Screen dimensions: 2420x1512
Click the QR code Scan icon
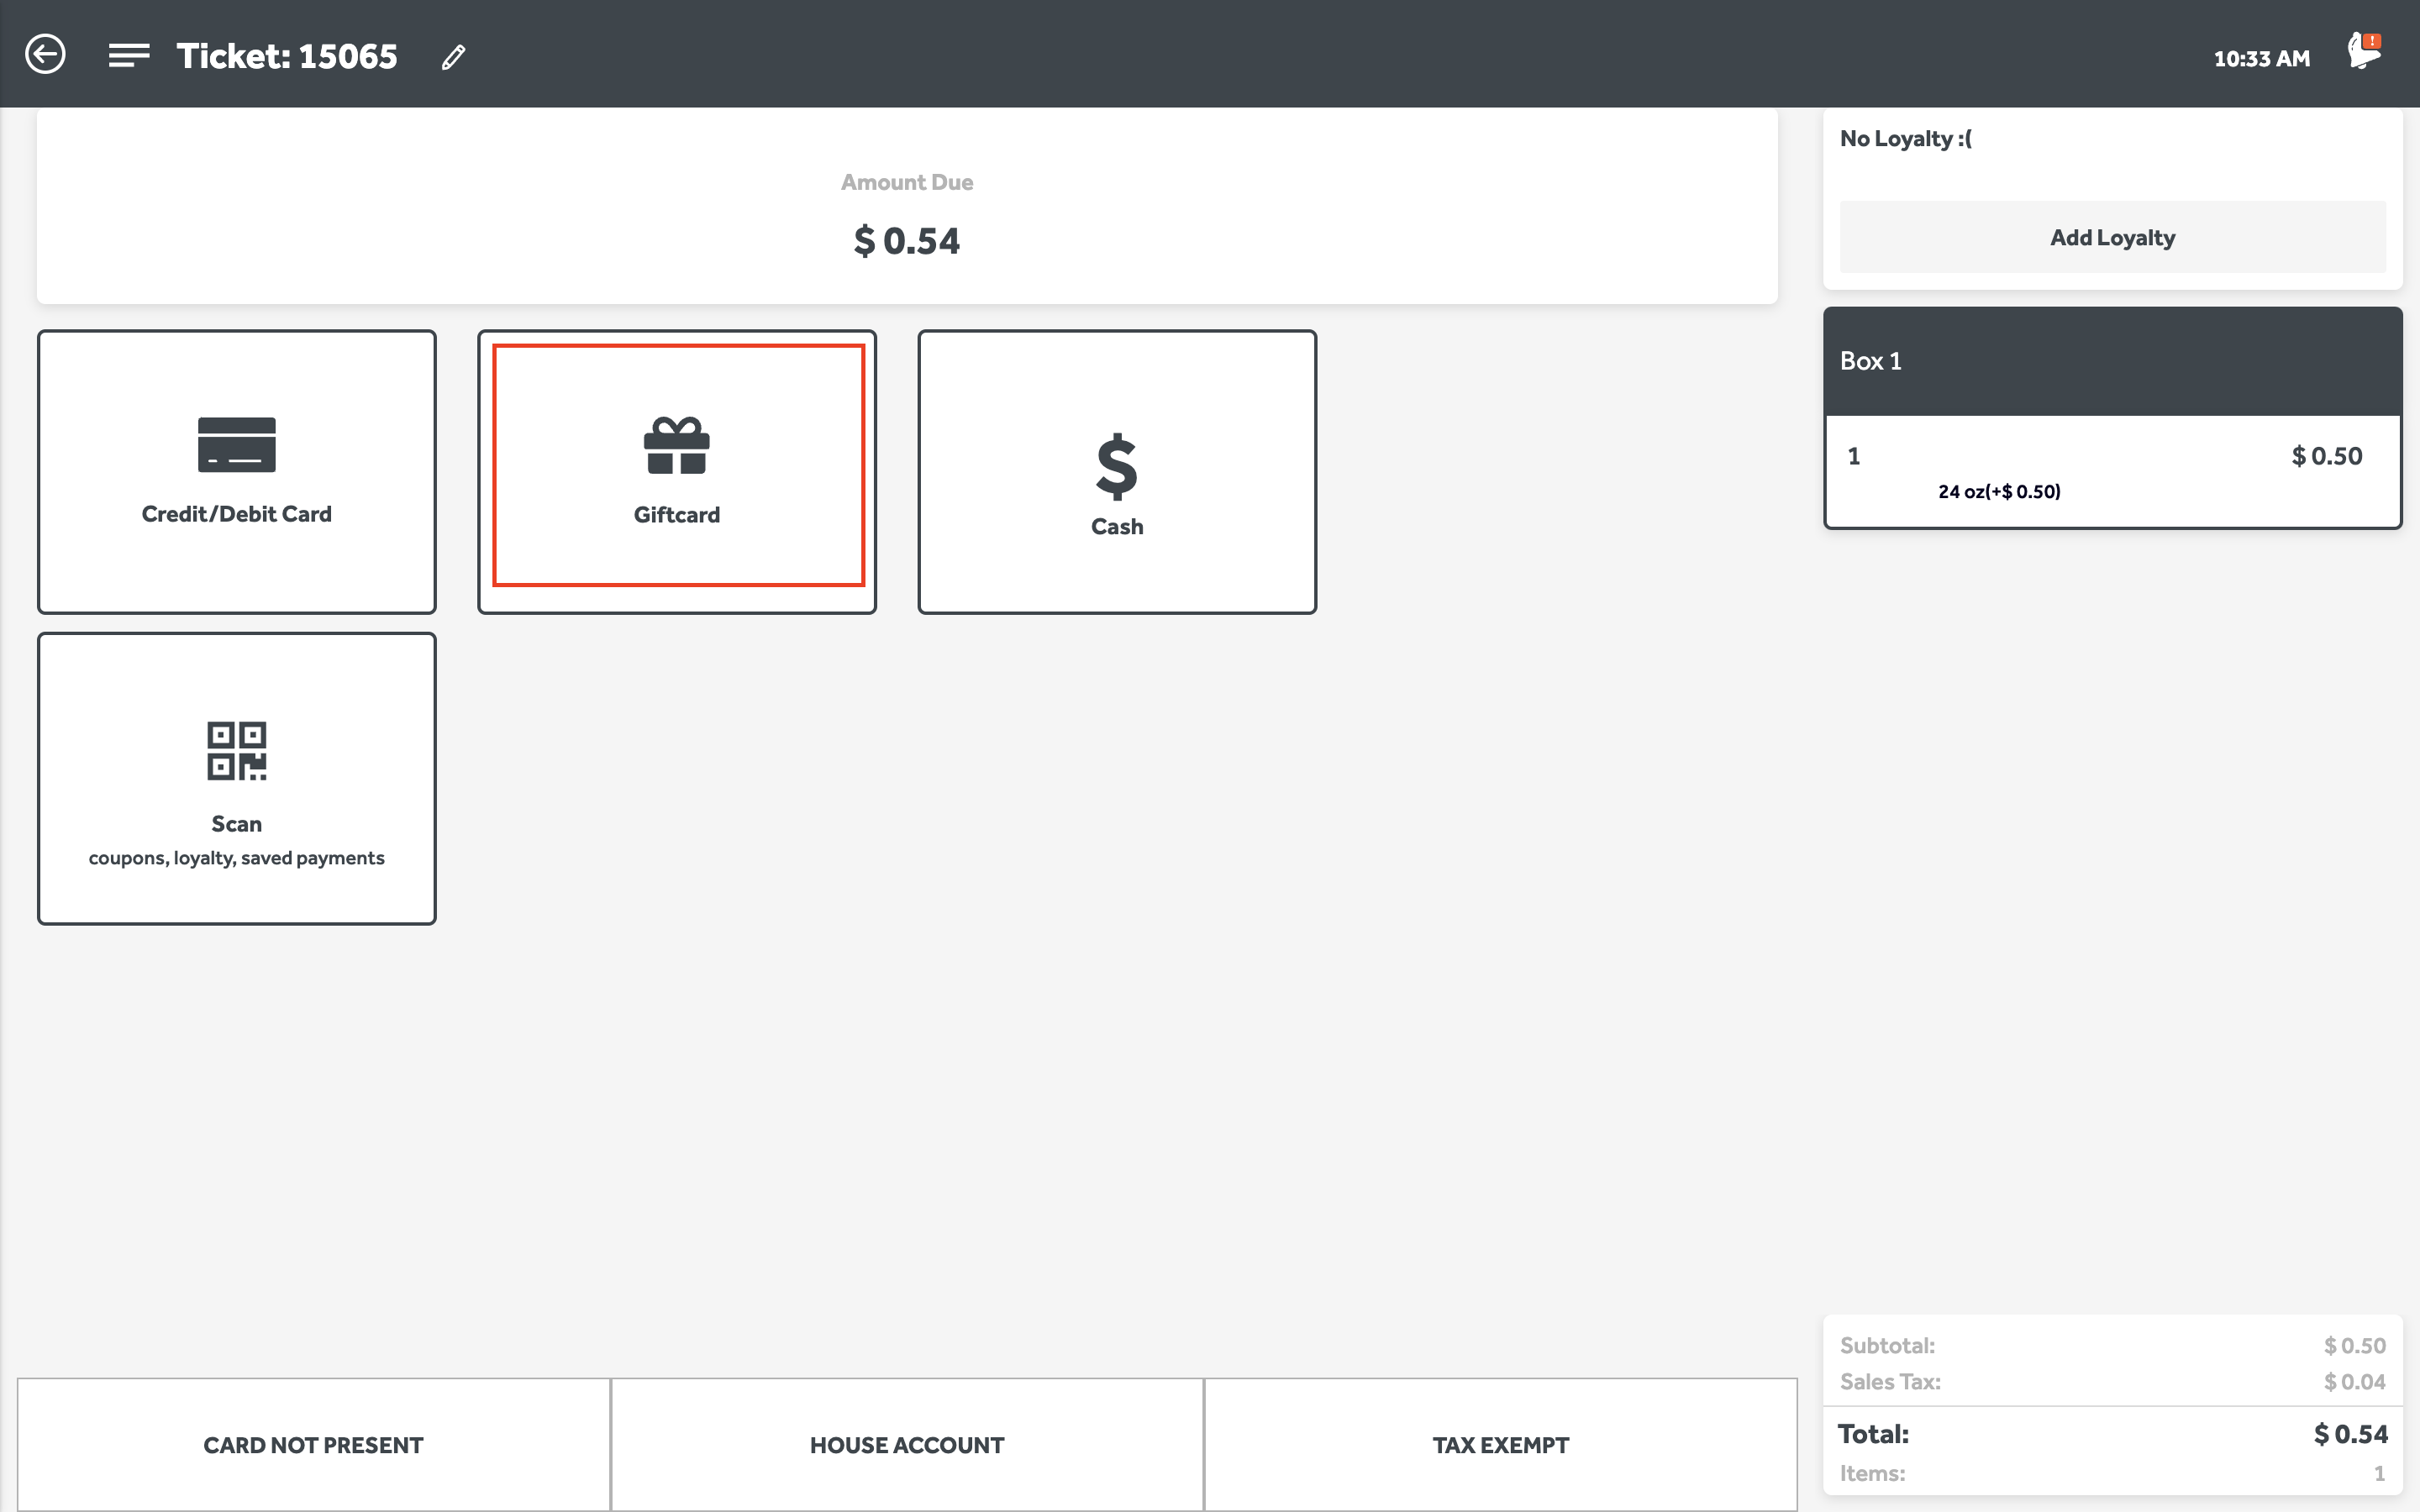pos(237,751)
